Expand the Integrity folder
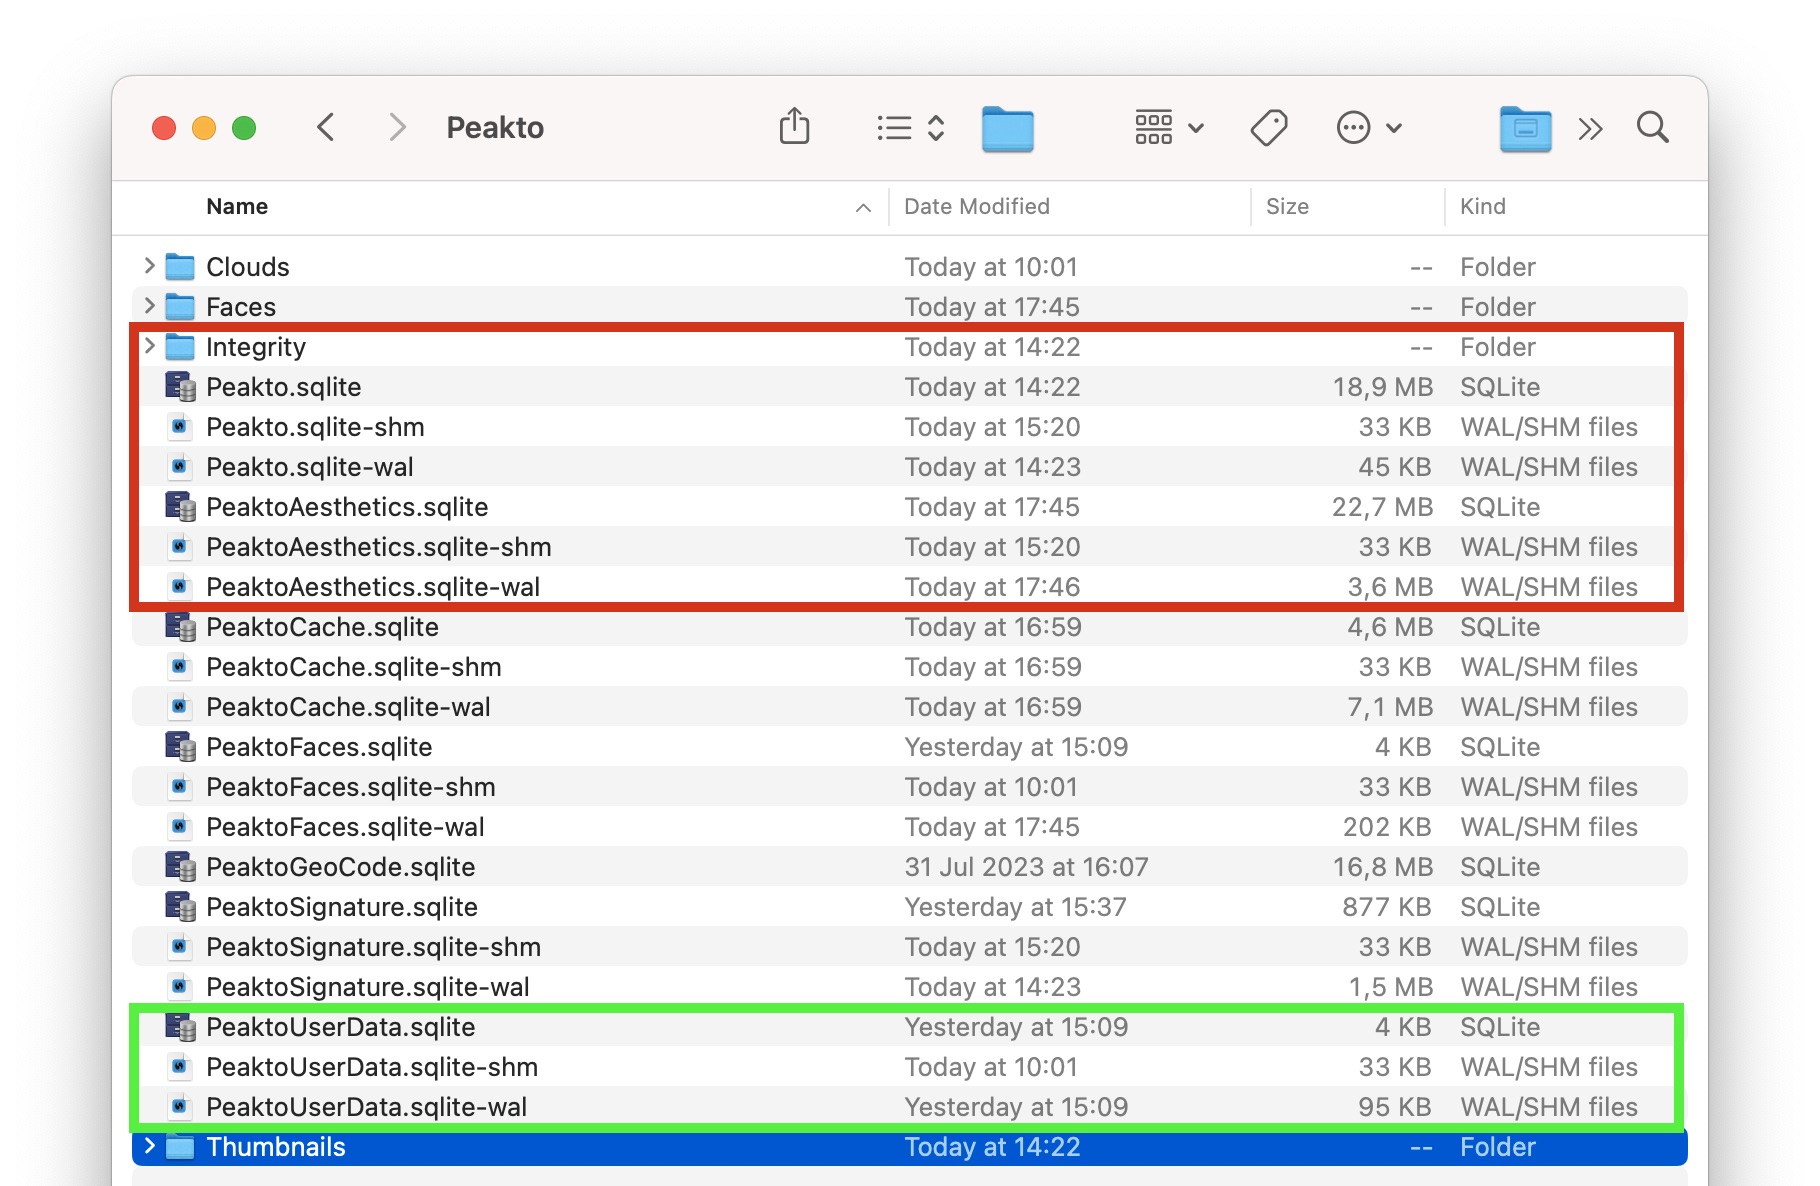 point(149,346)
